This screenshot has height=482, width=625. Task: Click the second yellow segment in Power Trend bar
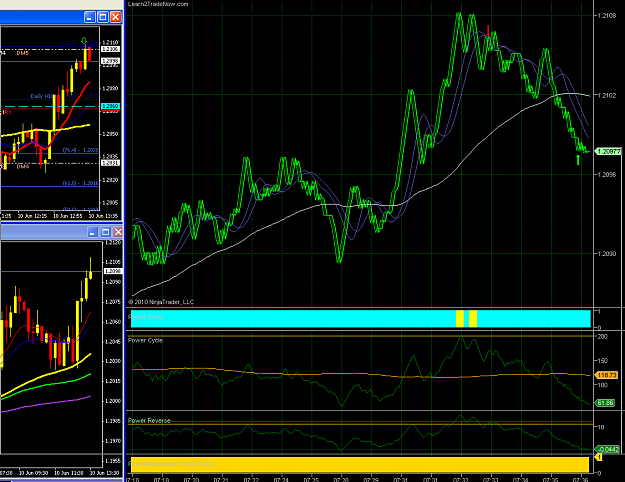point(473,319)
